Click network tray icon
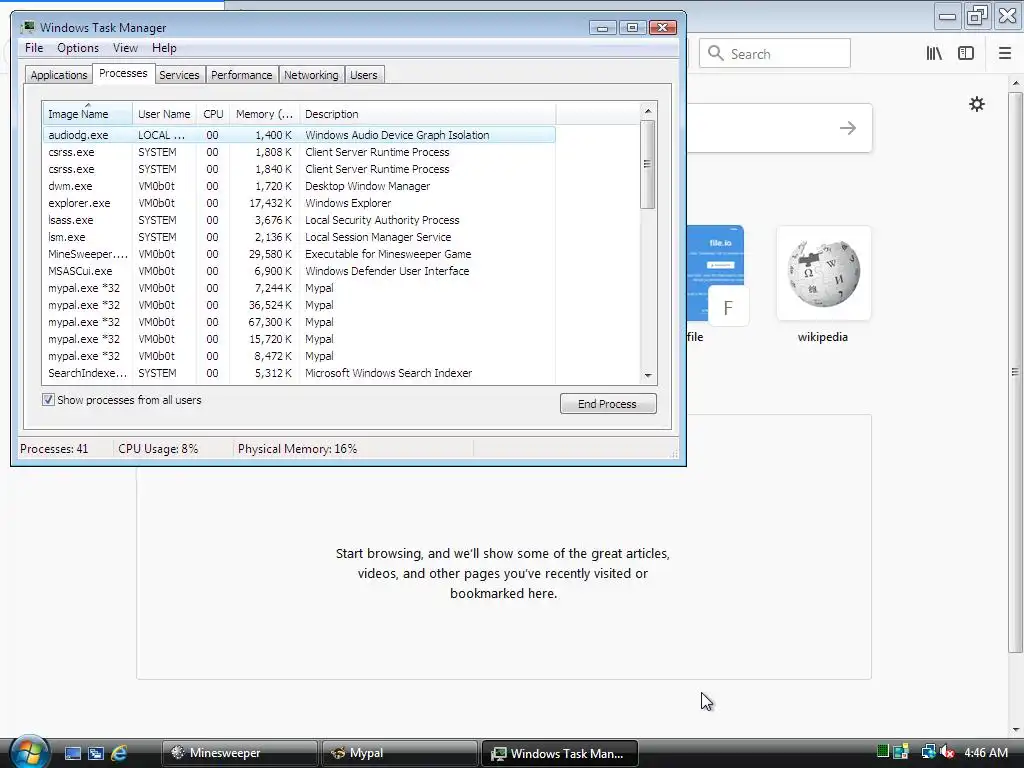 [x=928, y=752]
